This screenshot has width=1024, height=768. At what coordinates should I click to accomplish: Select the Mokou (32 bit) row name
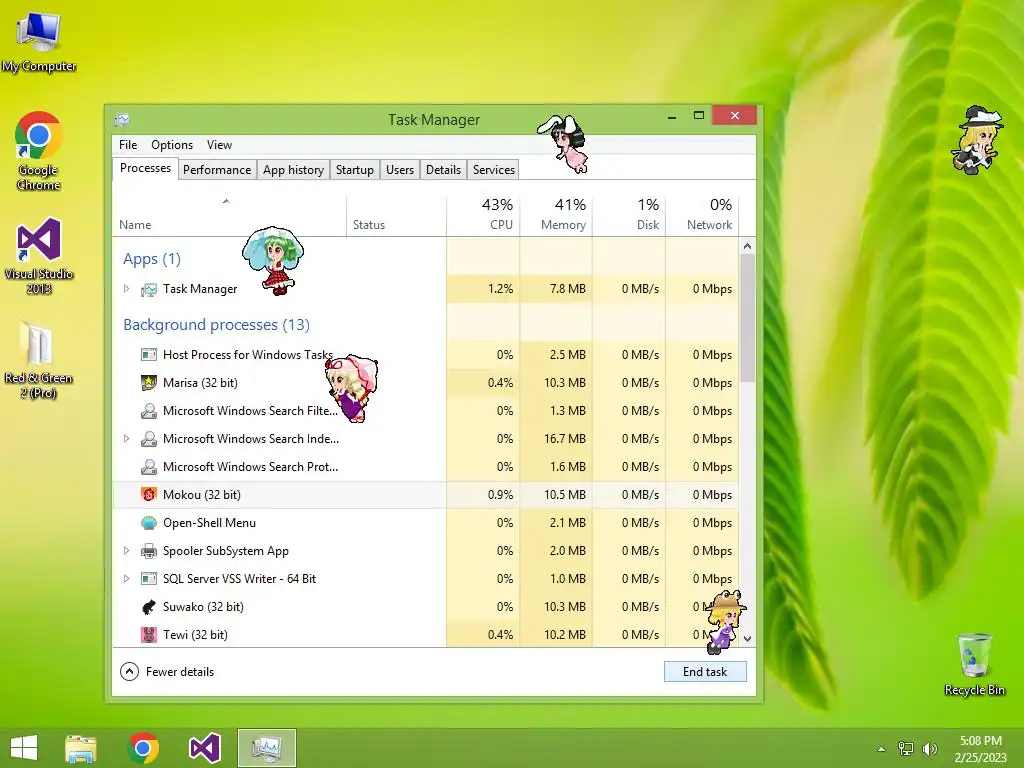(x=202, y=494)
